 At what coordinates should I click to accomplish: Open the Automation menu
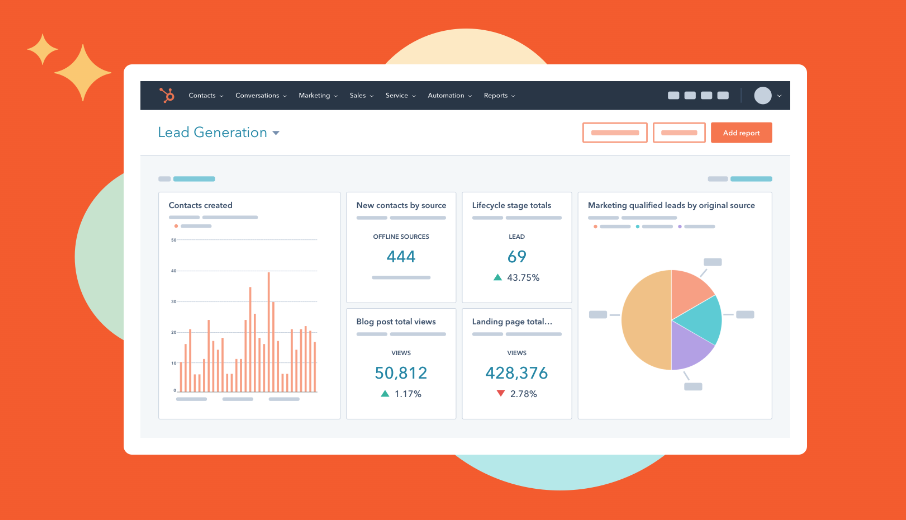click(x=449, y=96)
